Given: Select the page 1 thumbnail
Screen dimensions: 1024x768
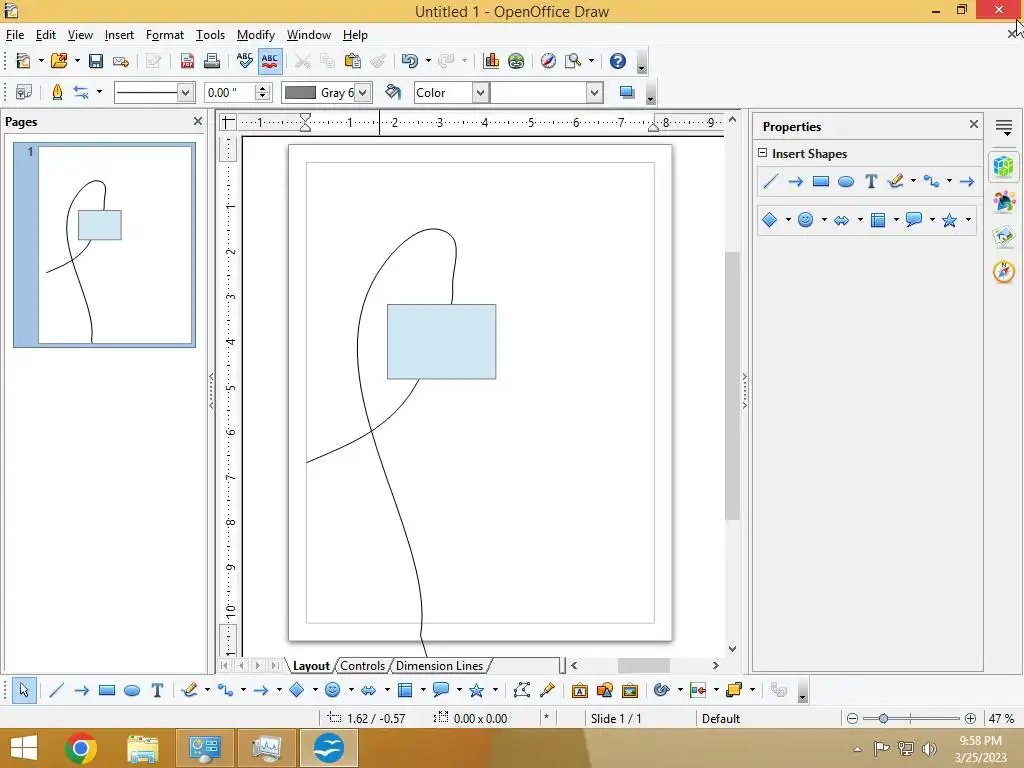Looking at the screenshot, I should 115,245.
